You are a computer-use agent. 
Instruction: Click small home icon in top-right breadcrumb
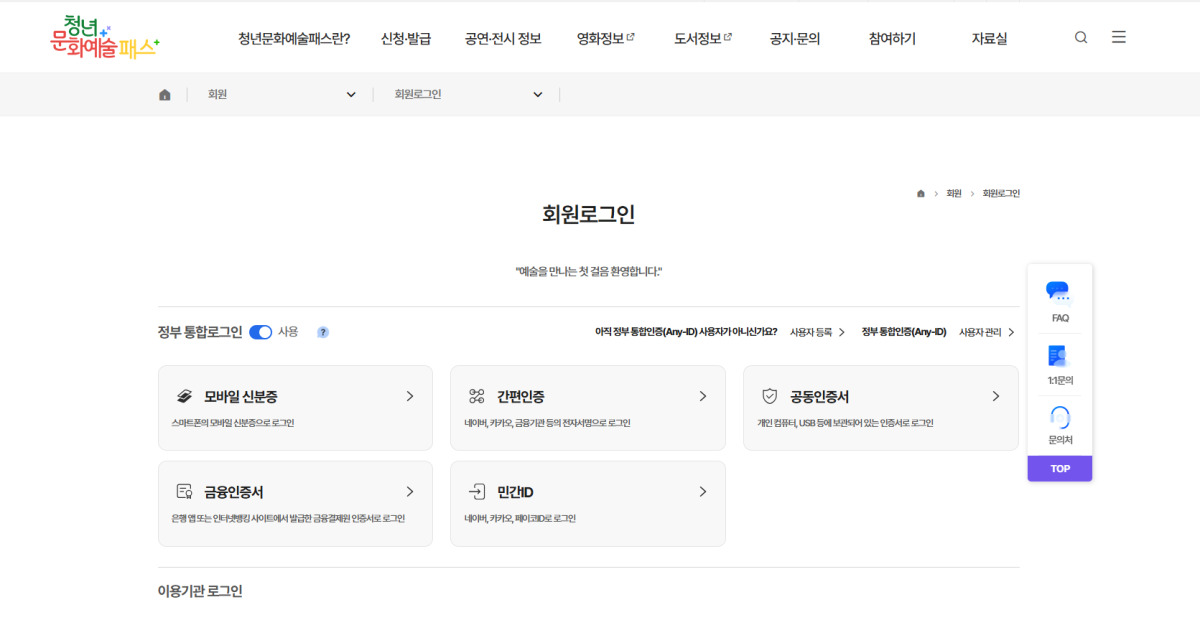point(921,194)
